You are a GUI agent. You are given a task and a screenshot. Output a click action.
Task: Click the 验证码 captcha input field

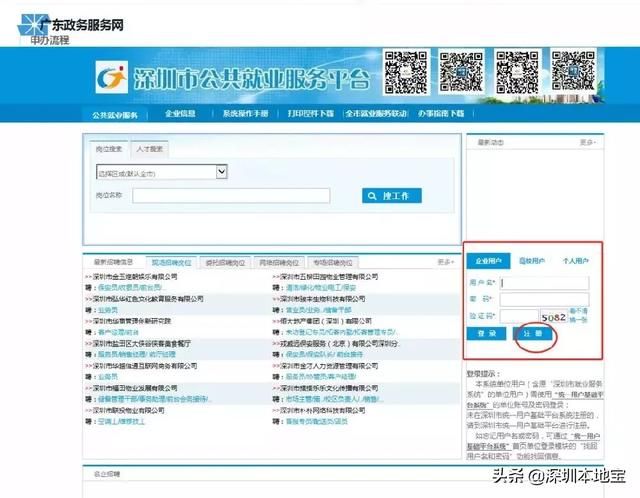pos(519,316)
